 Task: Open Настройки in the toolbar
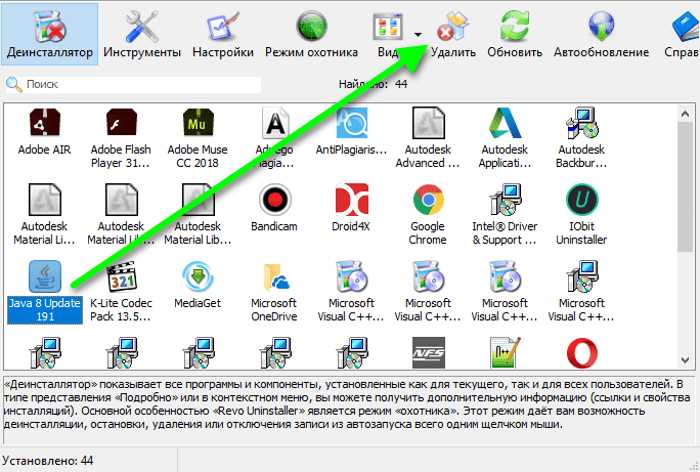[x=223, y=34]
